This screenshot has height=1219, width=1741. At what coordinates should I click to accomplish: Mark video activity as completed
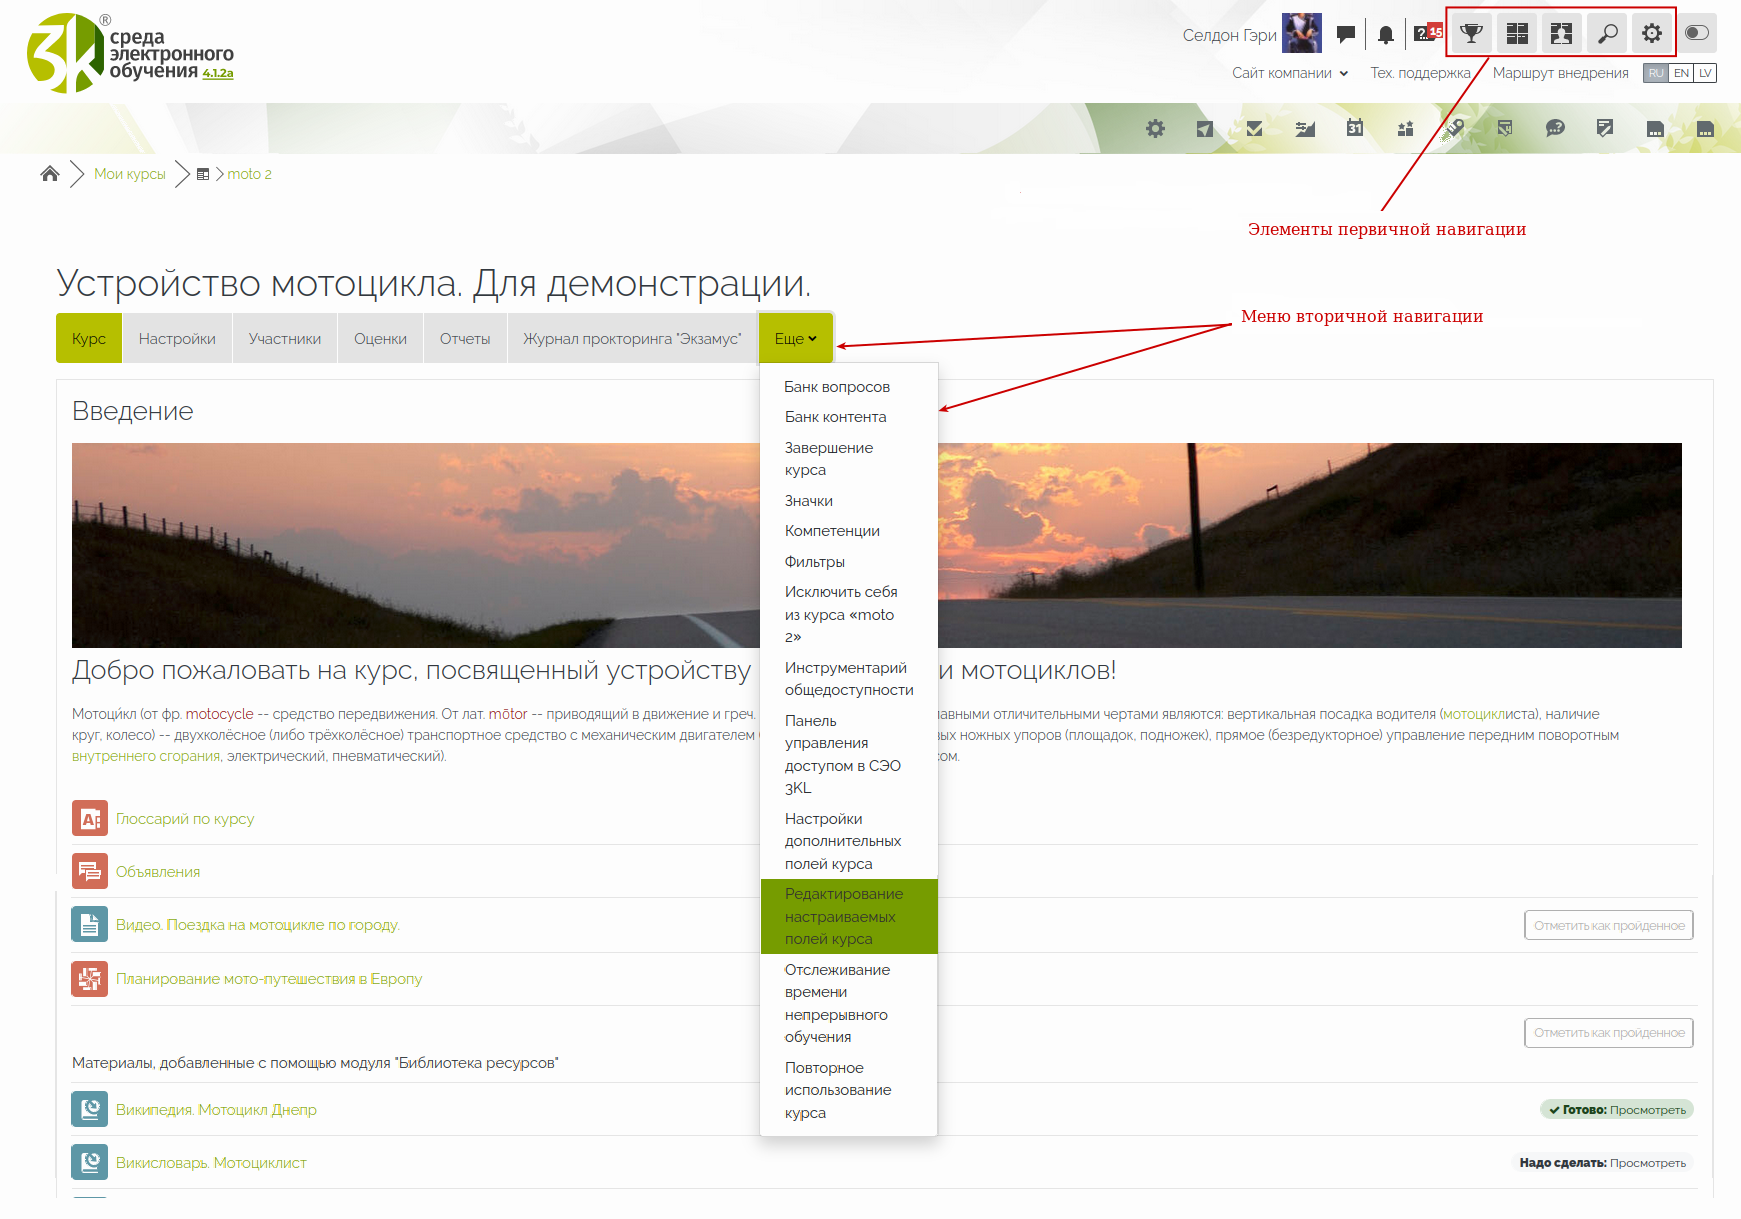[x=1608, y=925]
